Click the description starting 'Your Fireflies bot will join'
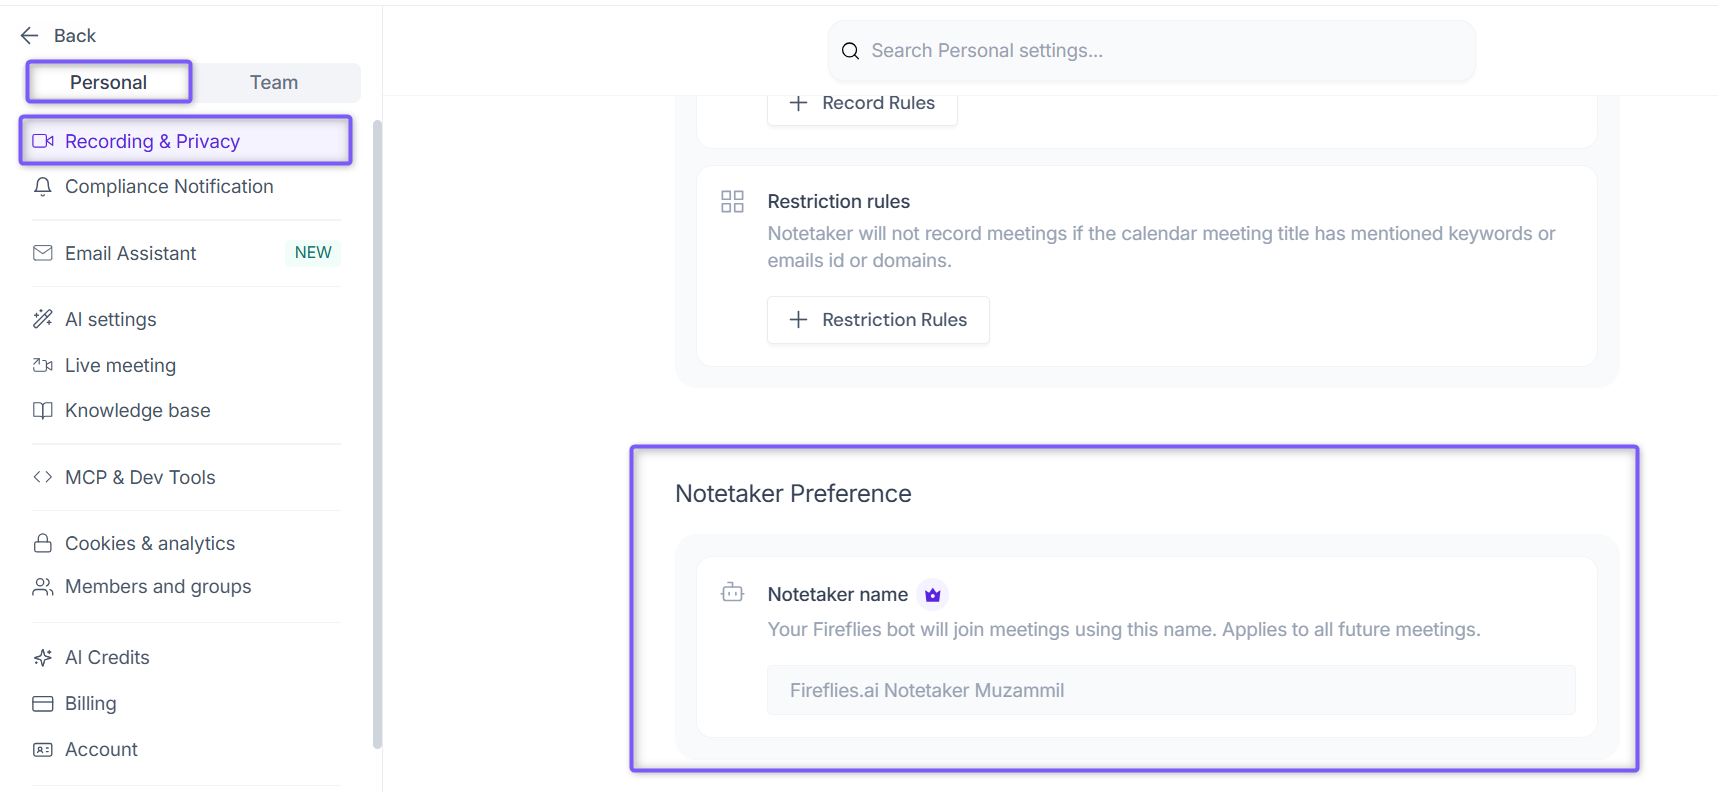This screenshot has height=792, width=1718. pos(1124,630)
